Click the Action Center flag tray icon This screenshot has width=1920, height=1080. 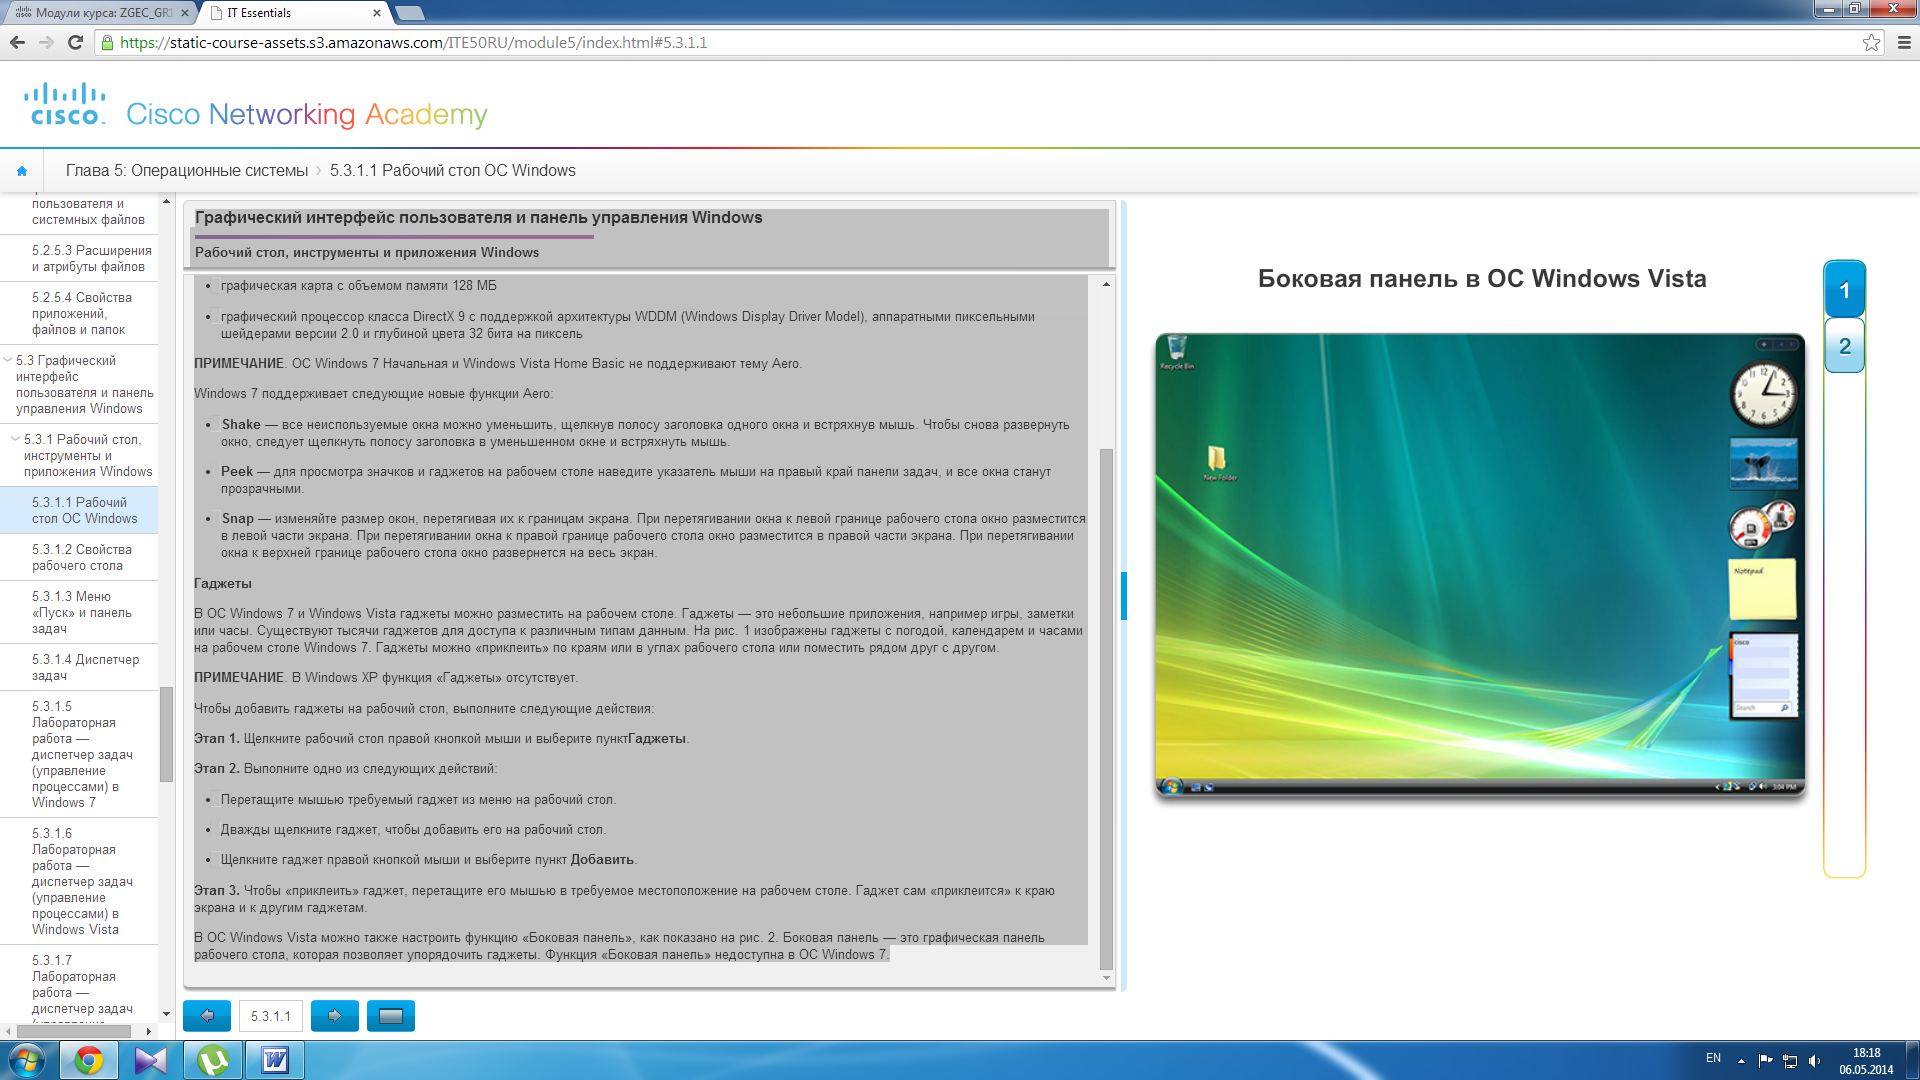point(1765,1060)
